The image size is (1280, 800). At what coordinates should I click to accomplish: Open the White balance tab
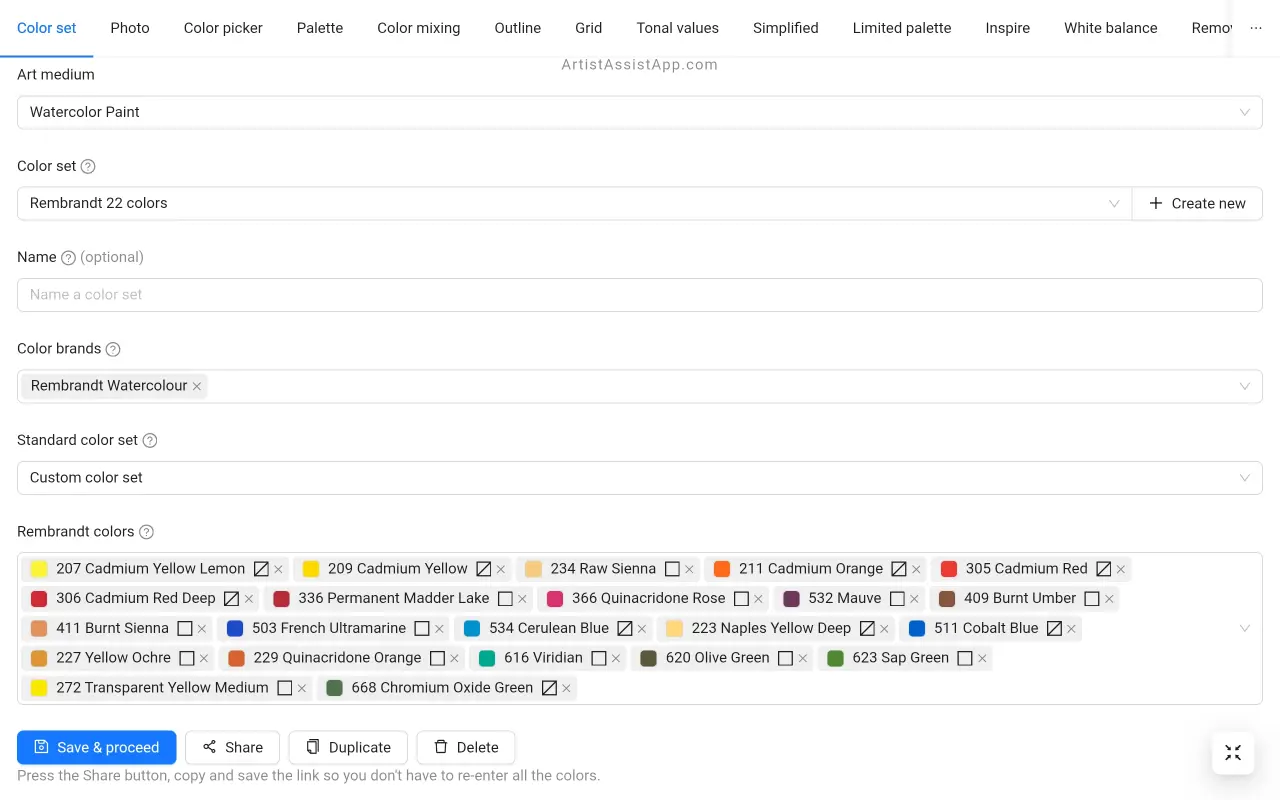coord(1111,28)
